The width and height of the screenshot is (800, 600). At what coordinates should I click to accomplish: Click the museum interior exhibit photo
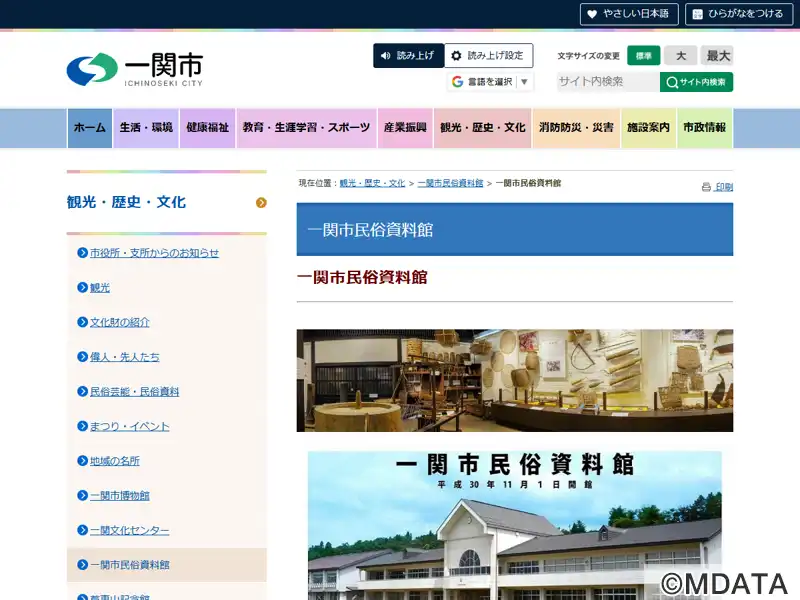(x=515, y=381)
